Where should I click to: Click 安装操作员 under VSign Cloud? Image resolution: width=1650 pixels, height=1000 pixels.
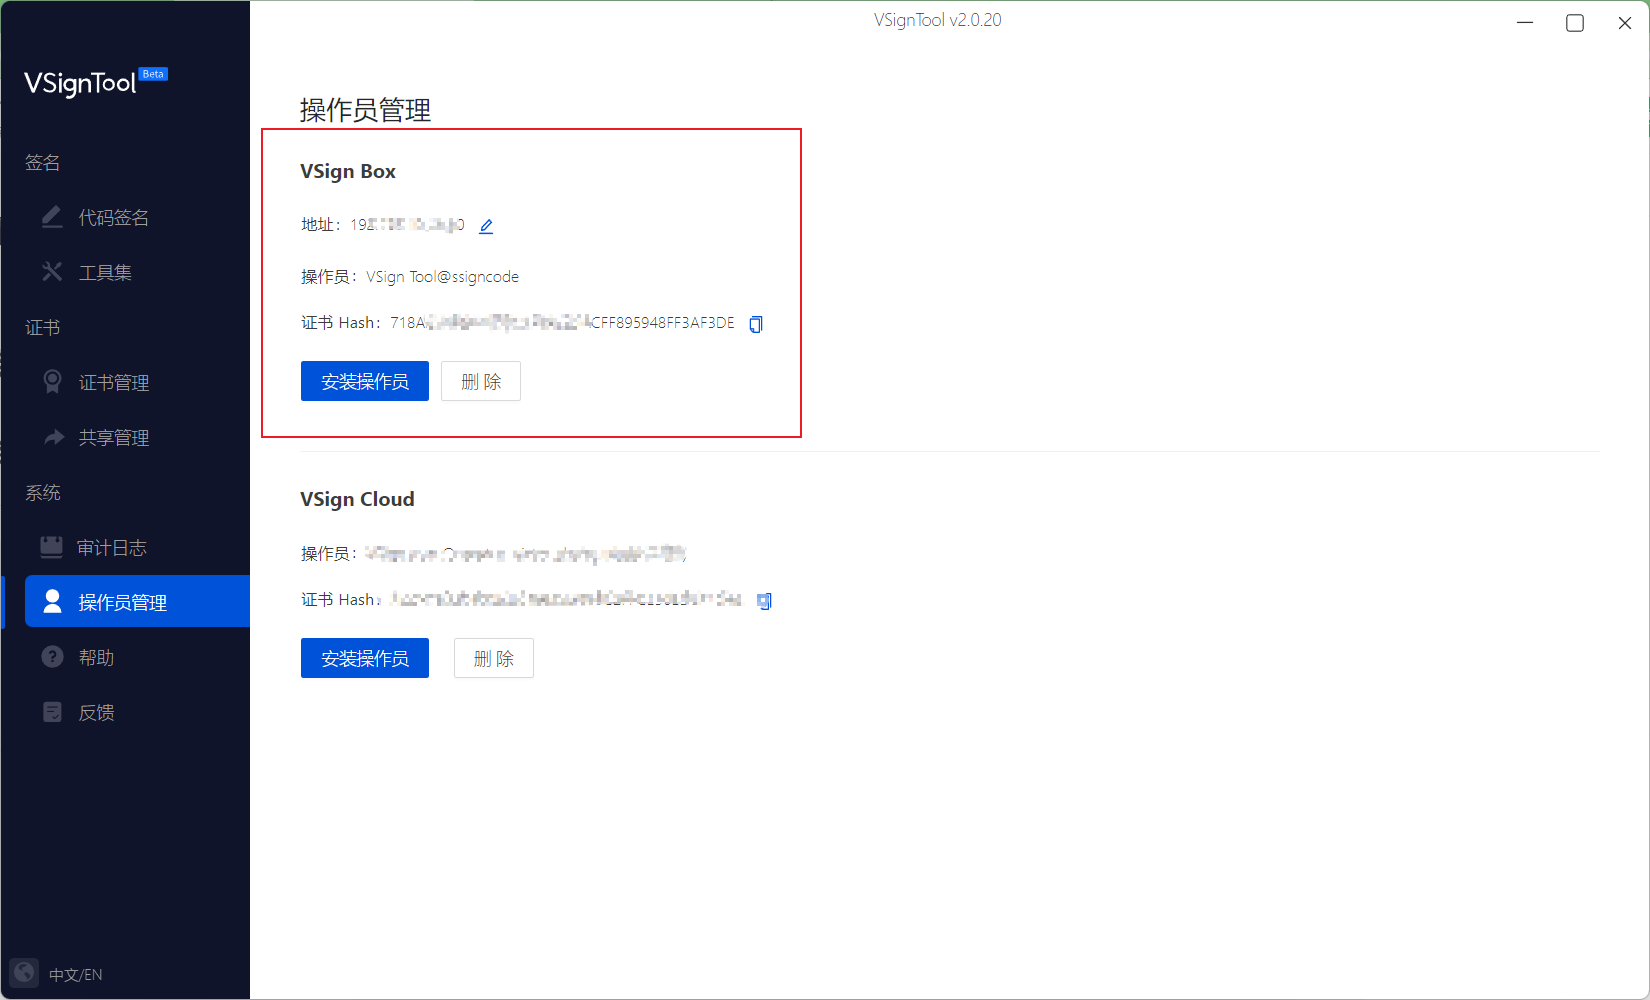tap(364, 658)
